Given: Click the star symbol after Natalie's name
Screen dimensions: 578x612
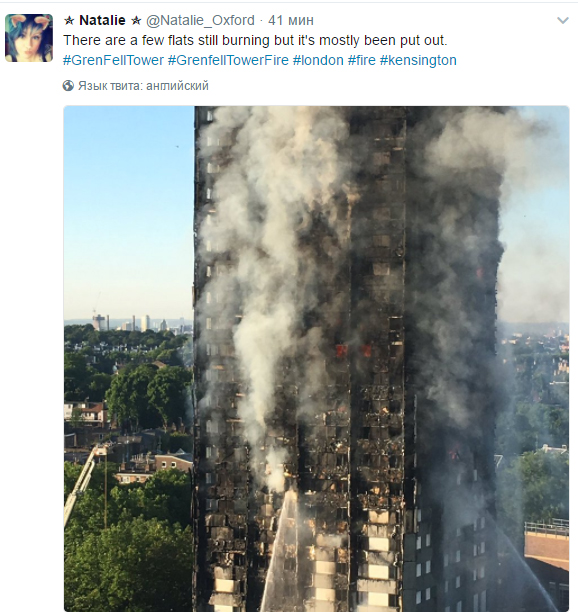Looking at the screenshot, I should (136, 21).
